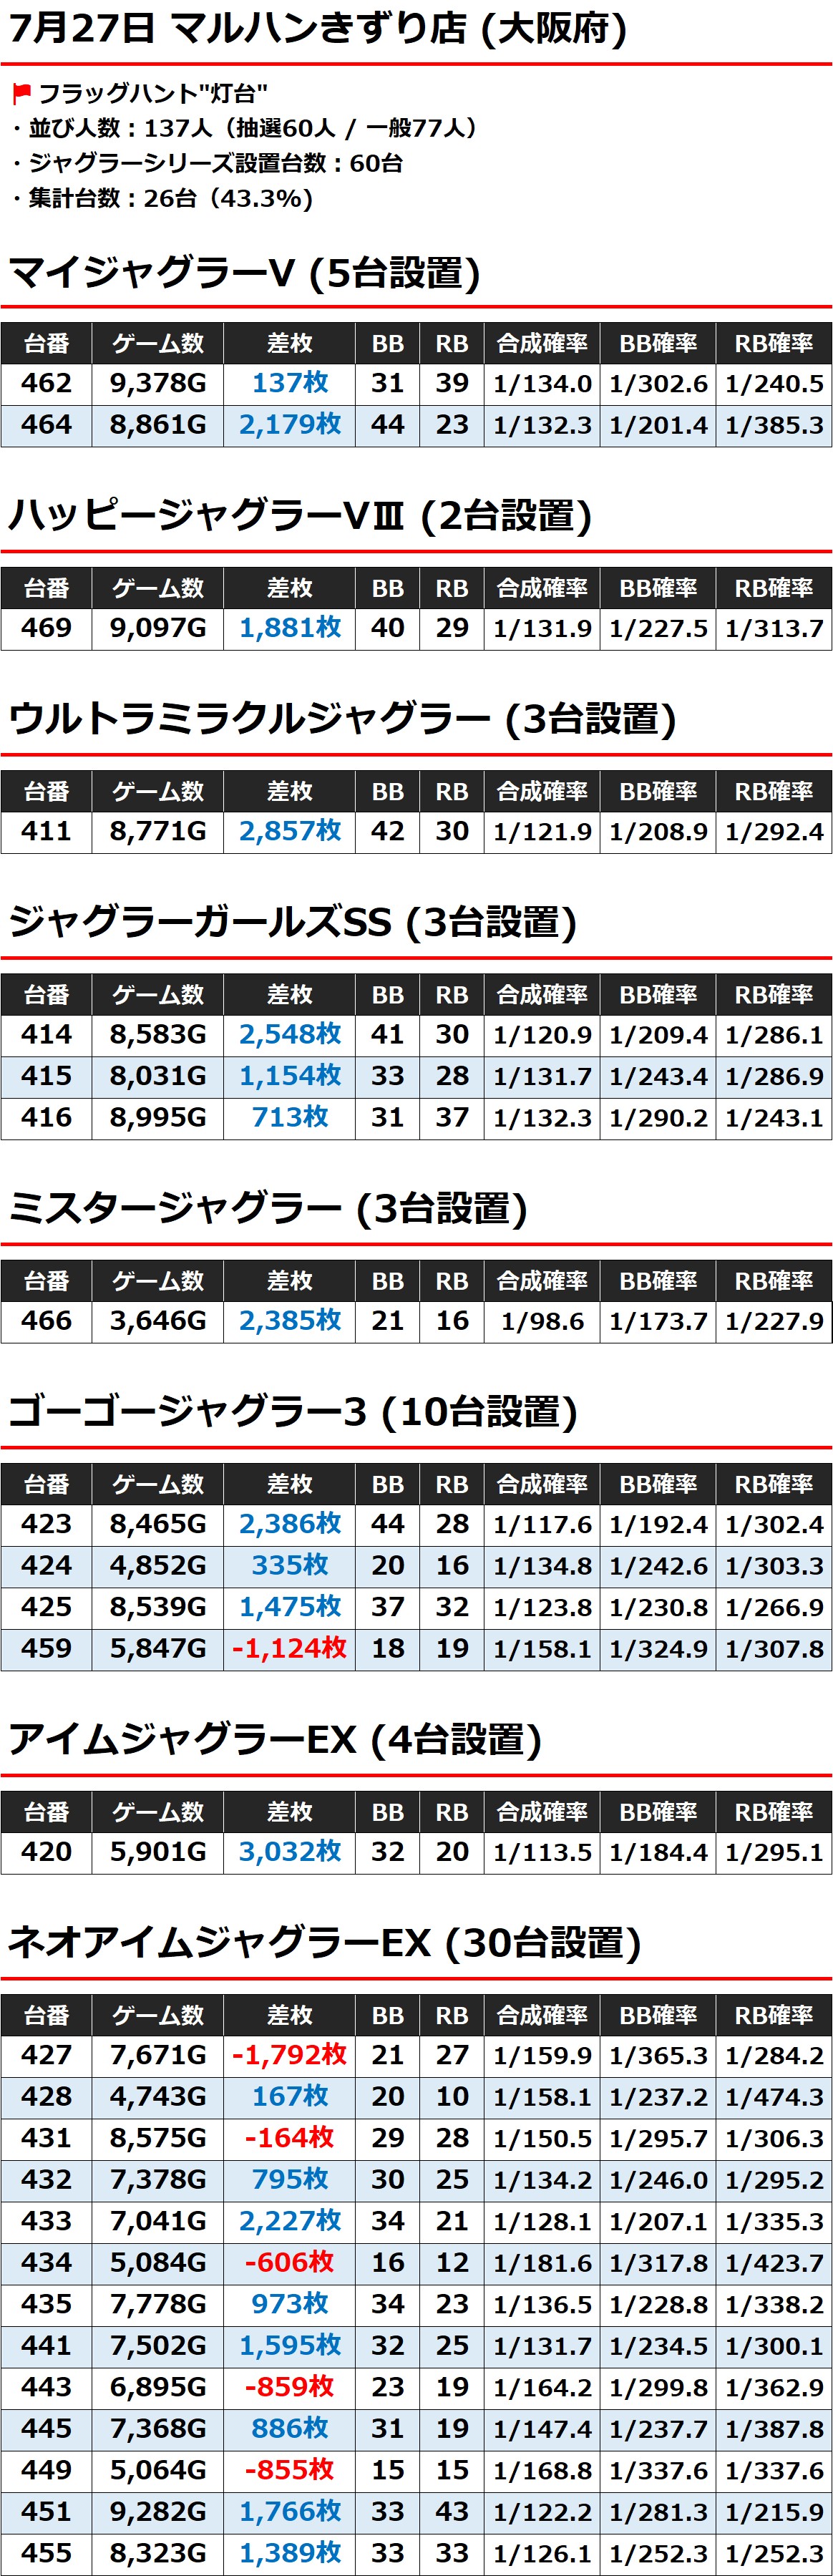Click the heading マイジャグラーV (5台設置)
This screenshot has width=833, height=2576.
pos(245,272)
